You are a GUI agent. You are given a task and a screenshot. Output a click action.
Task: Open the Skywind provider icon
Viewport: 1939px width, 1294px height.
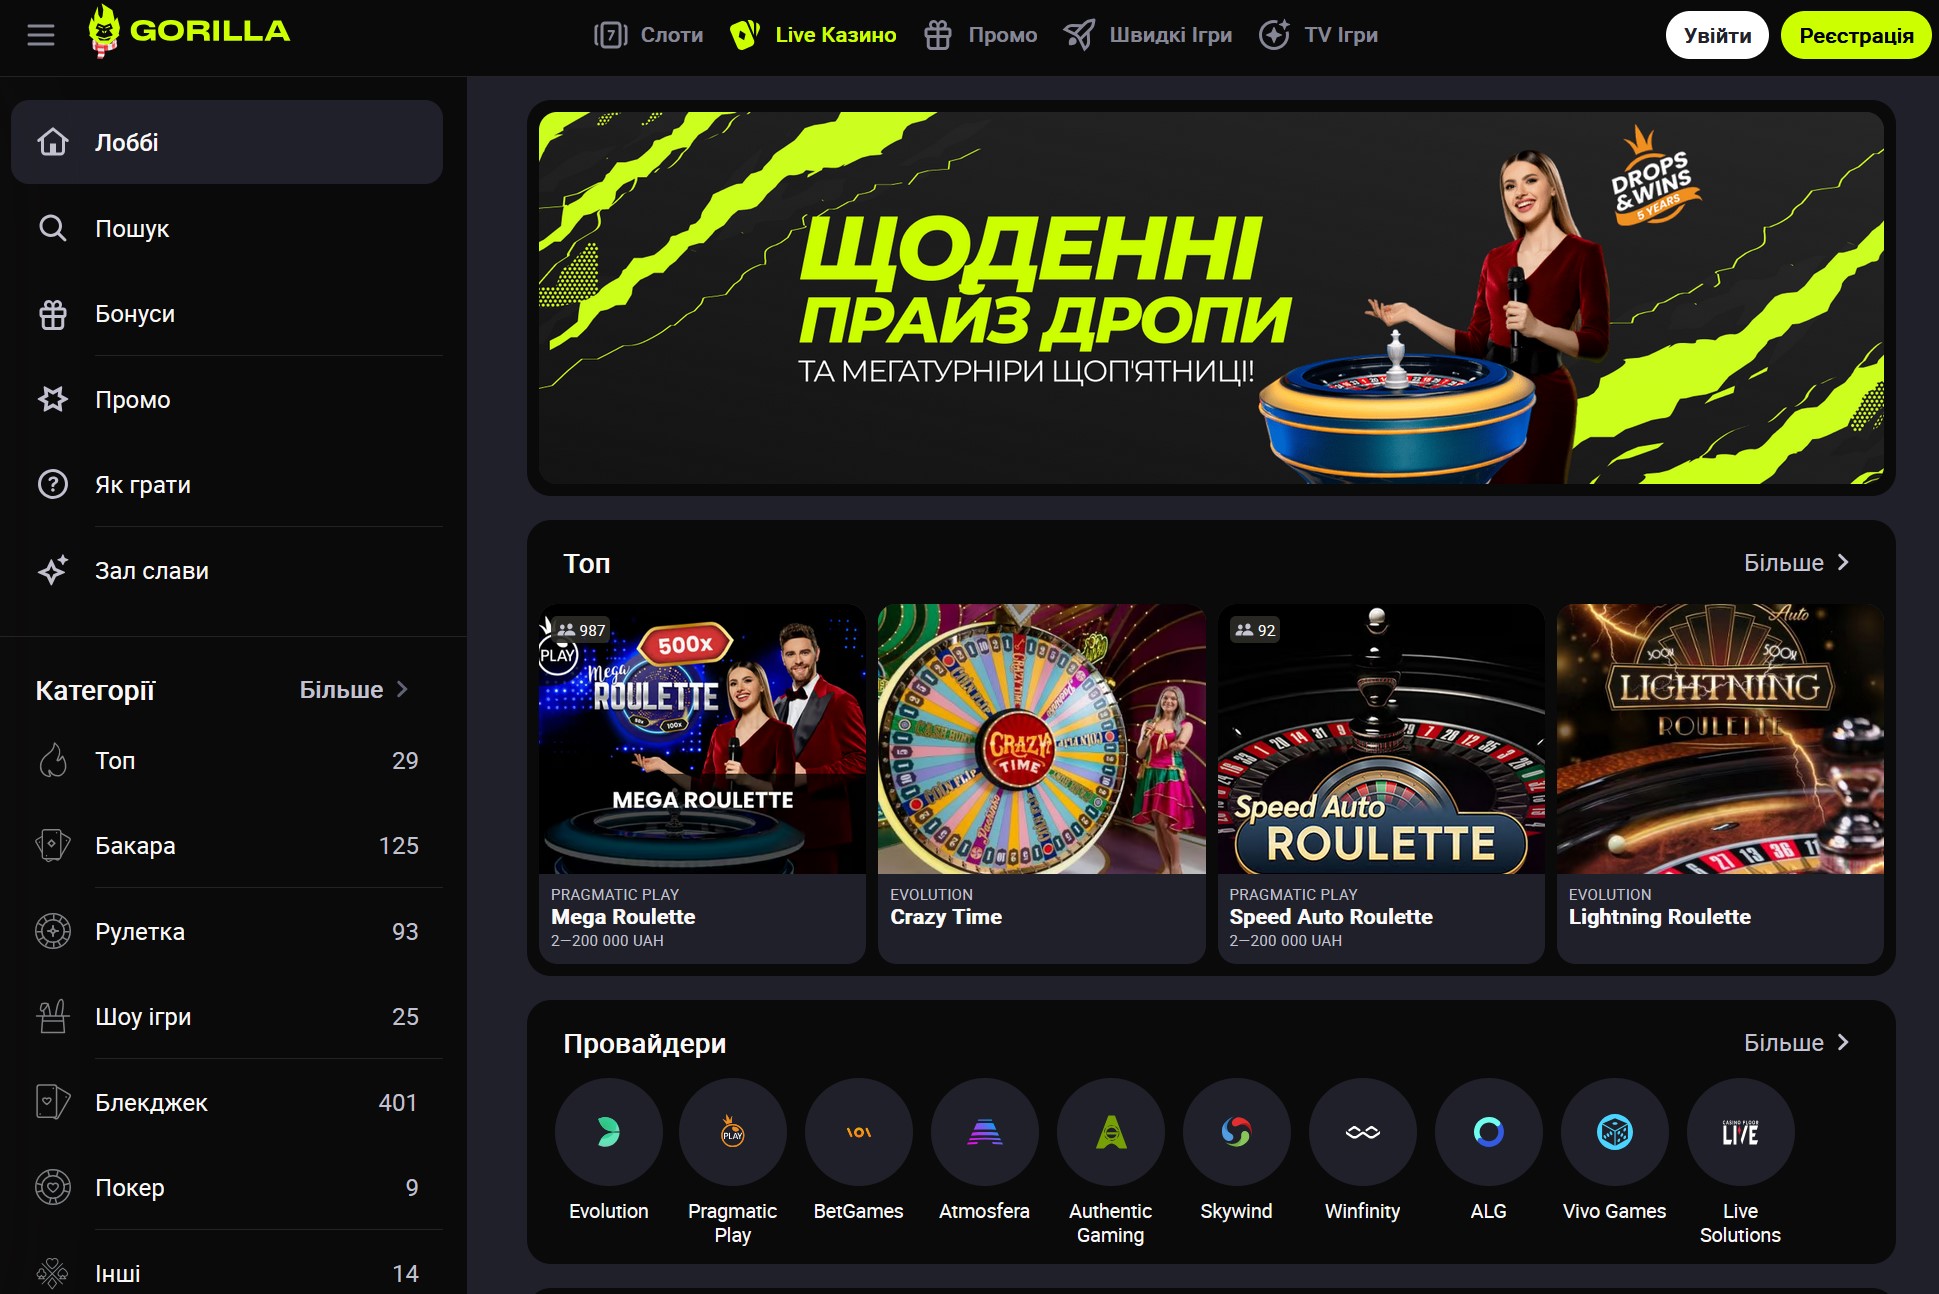click(1236, 1132)
